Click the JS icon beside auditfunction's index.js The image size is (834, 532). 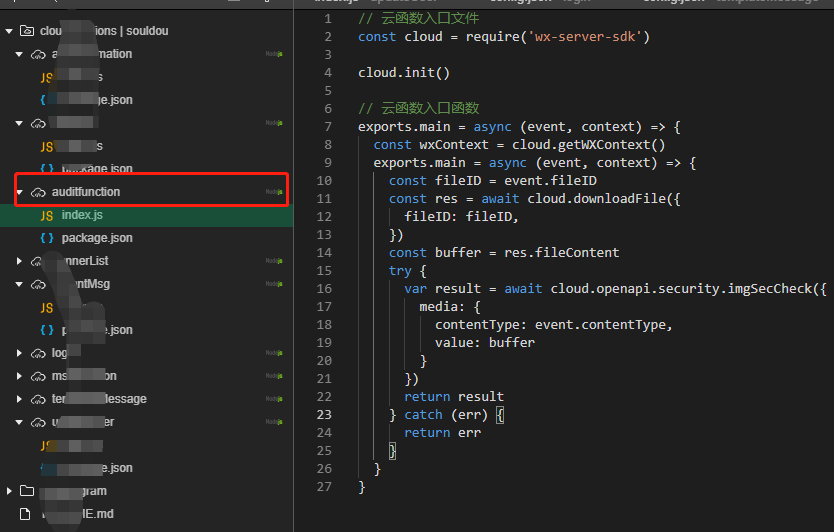(47, 215)
